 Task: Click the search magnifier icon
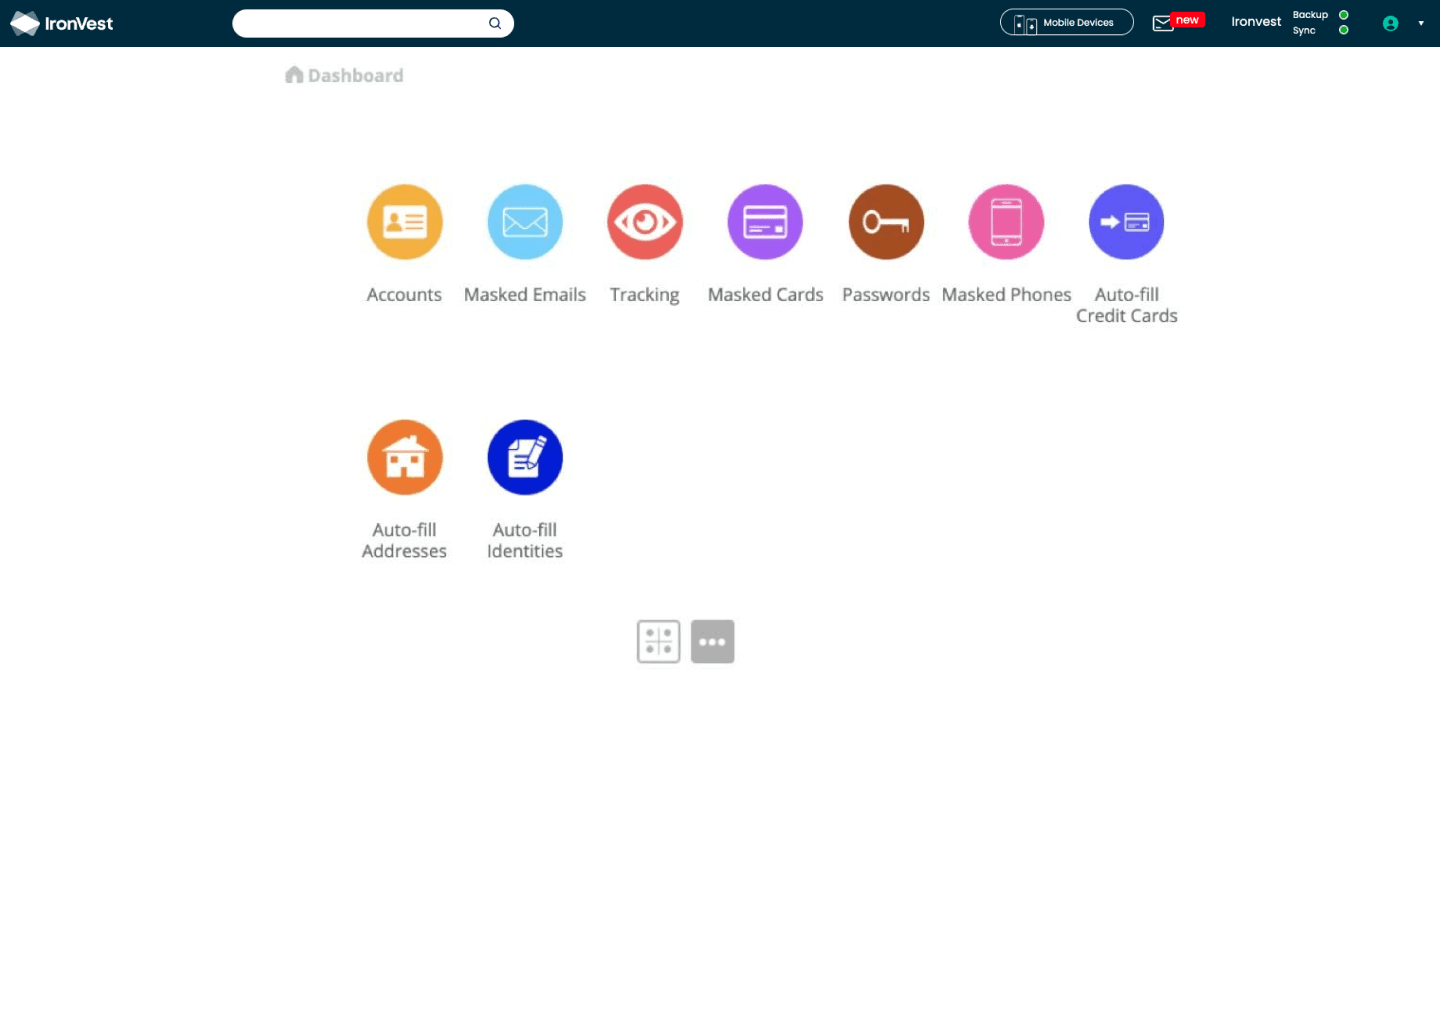point(495,23)
